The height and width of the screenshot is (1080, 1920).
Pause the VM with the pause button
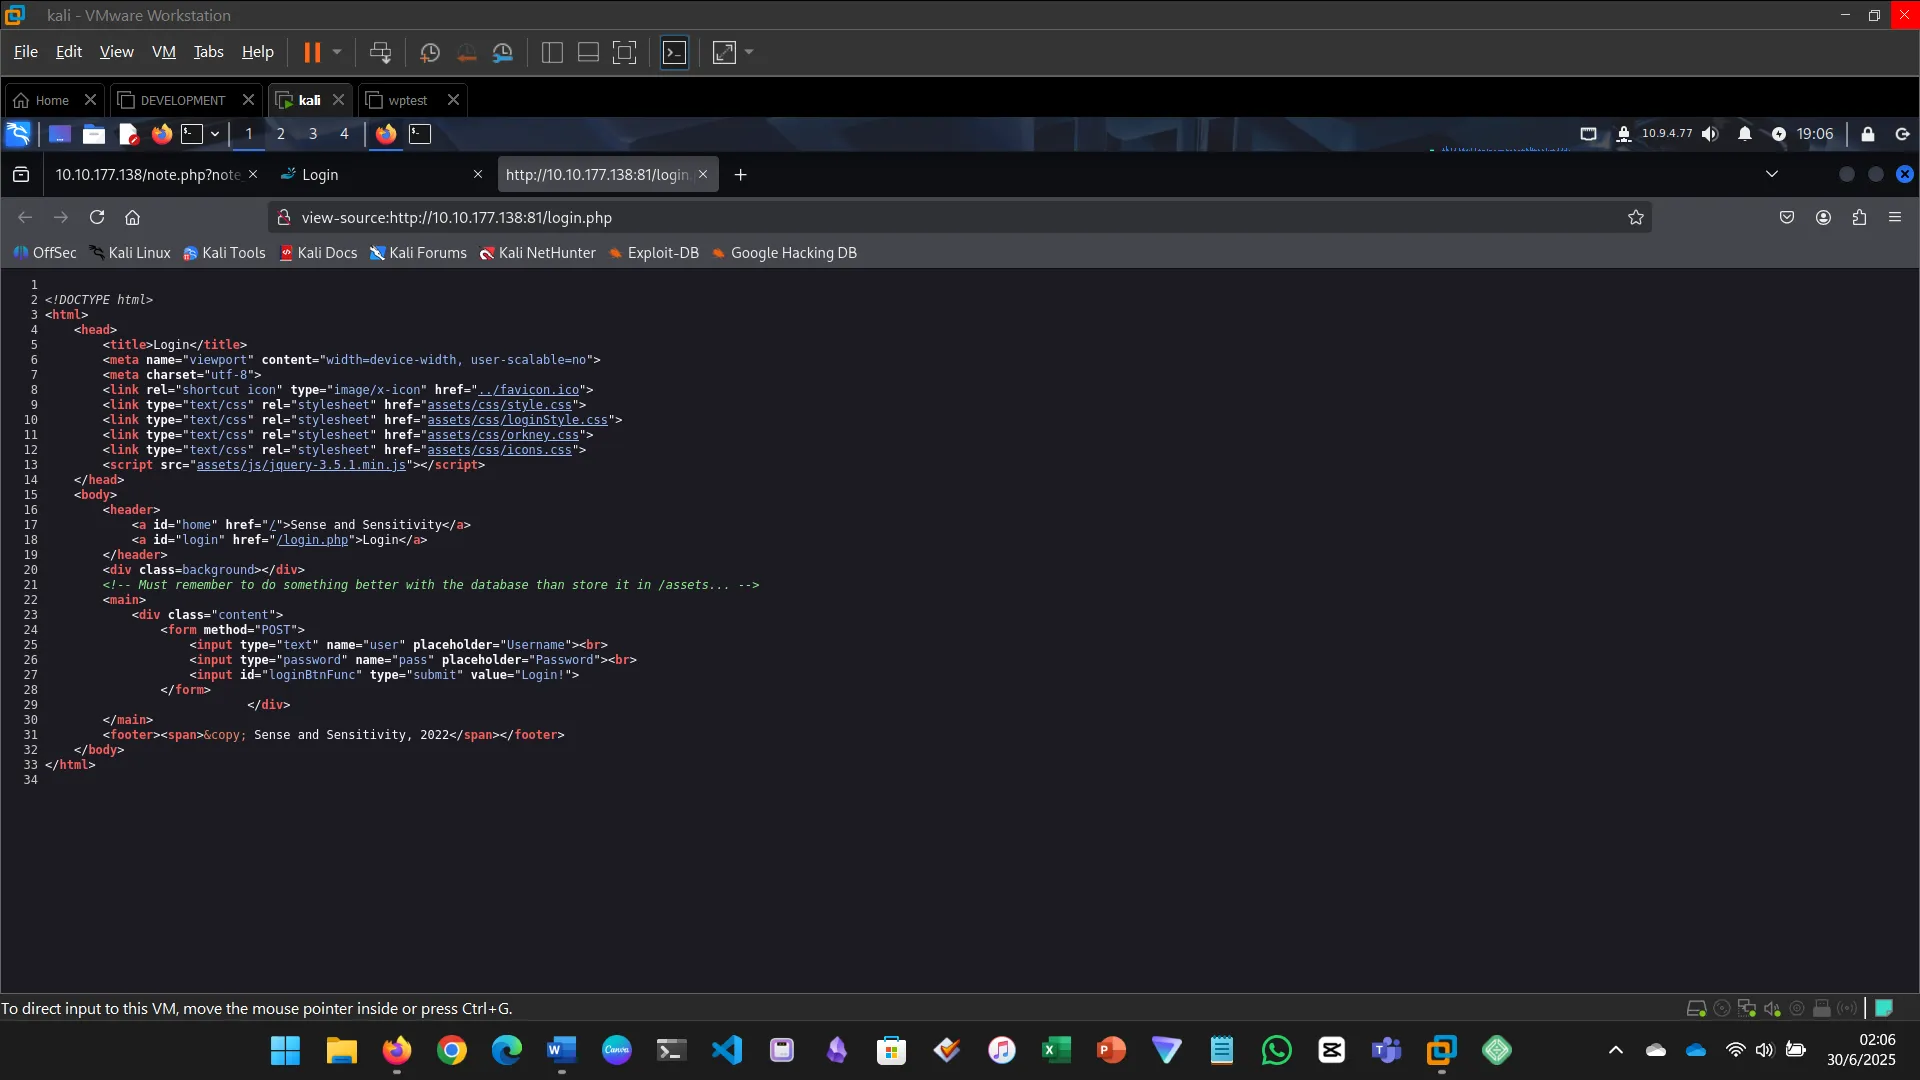312,52
